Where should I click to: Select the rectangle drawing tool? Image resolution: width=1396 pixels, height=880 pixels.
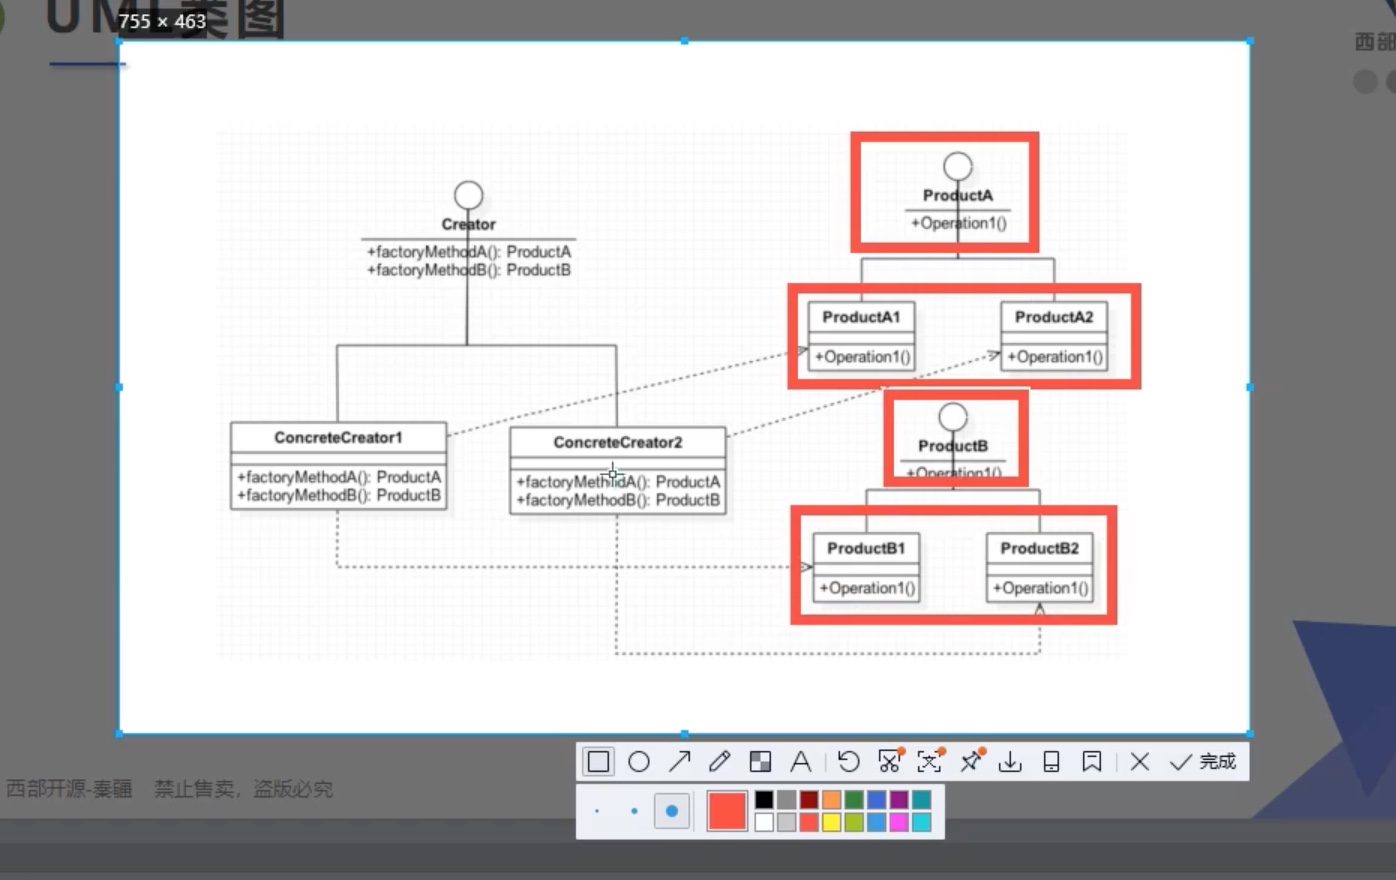pyautogui.click(x=598, y=762)
